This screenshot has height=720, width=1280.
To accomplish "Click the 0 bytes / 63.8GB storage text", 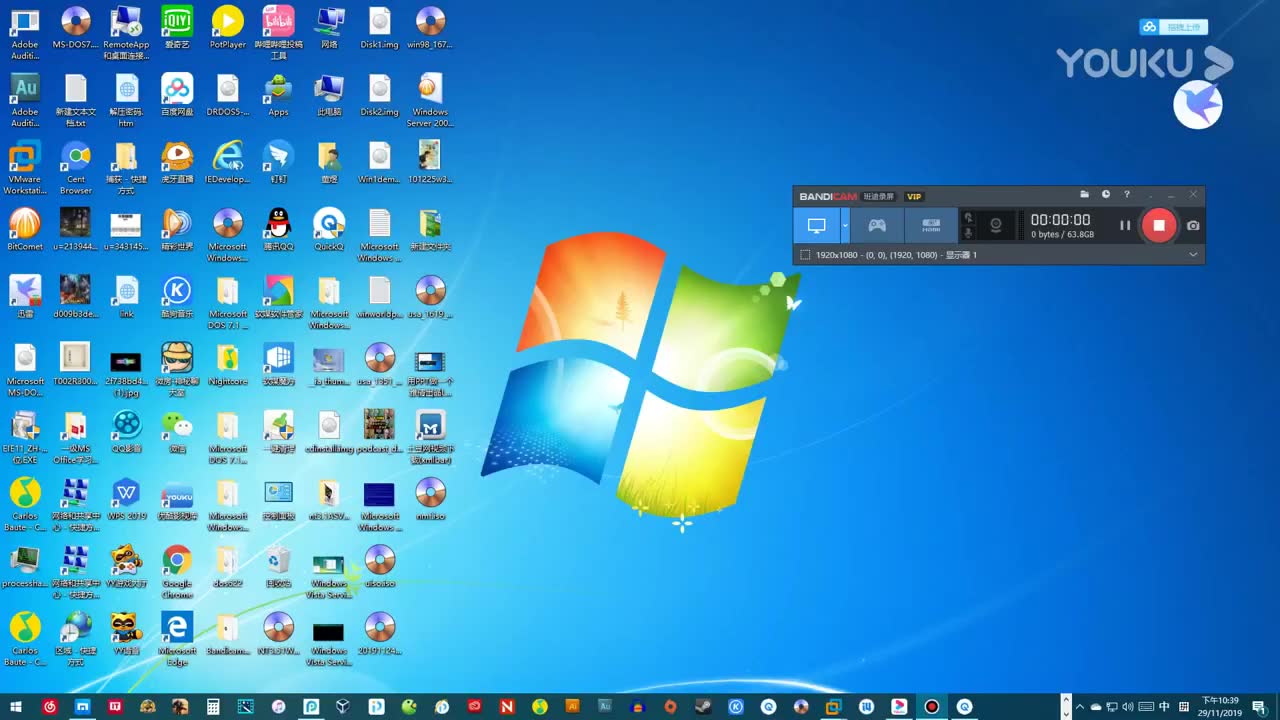I will click(x=1062, y=235).
